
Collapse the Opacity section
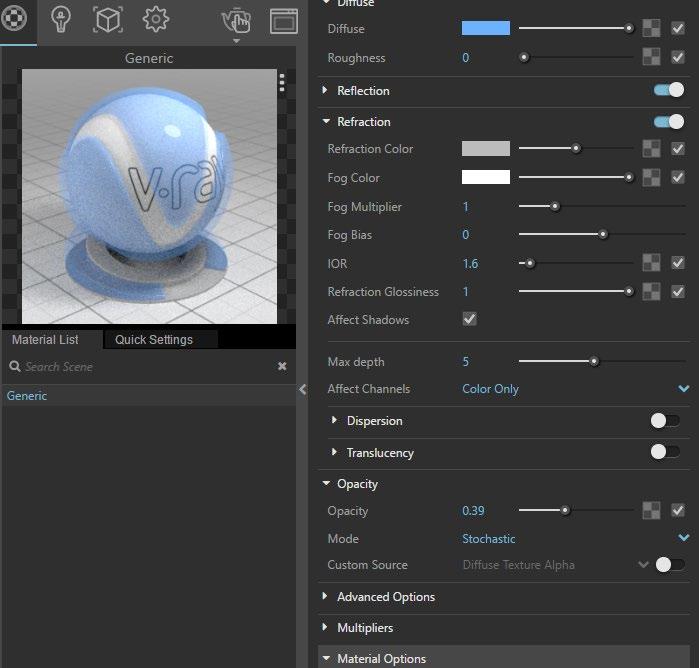[326, 483]
